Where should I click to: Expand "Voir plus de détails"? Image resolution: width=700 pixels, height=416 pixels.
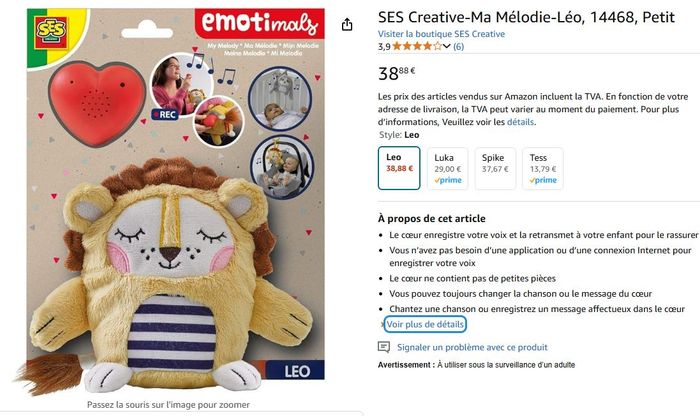425,325
